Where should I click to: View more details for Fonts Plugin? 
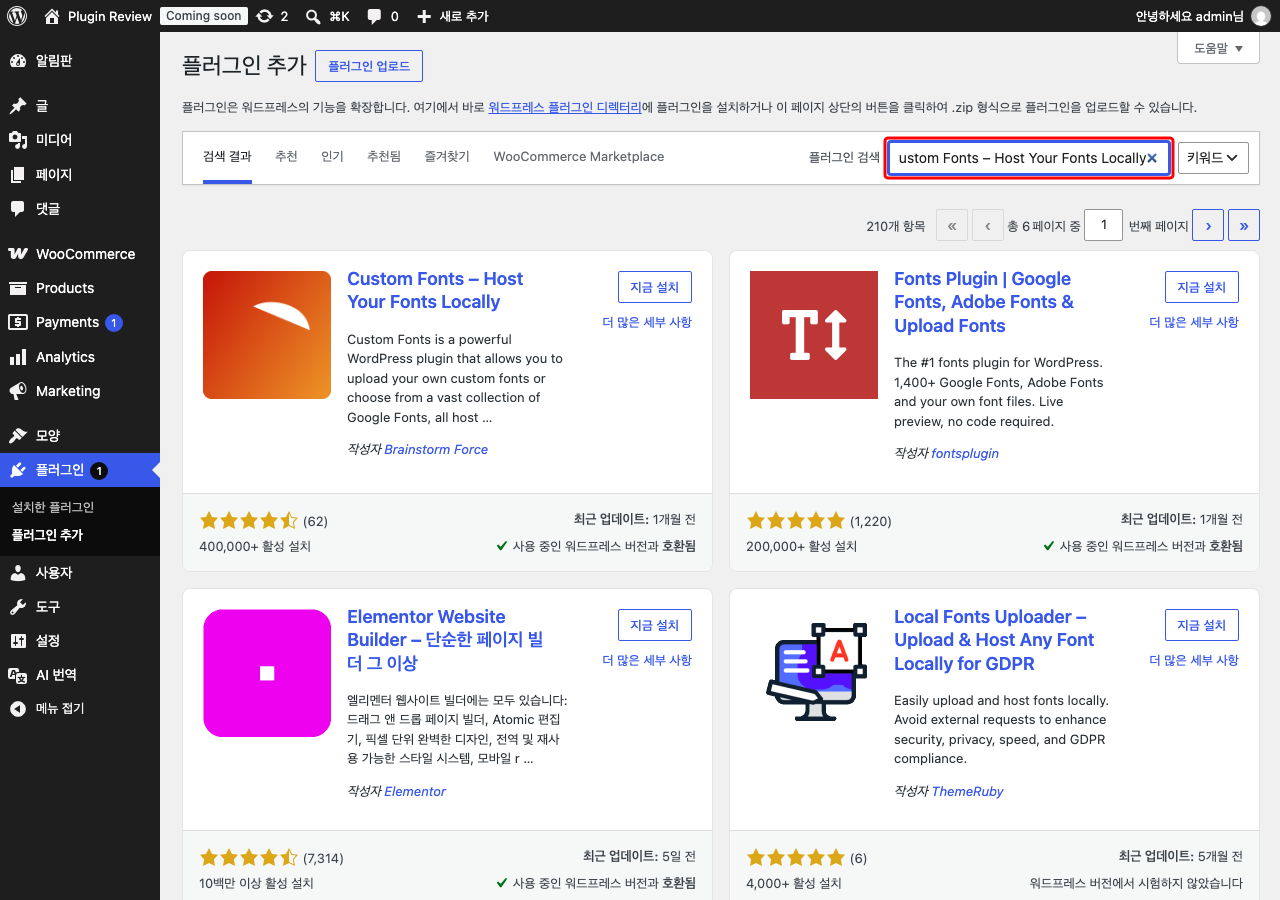(x=1194, y=322)
